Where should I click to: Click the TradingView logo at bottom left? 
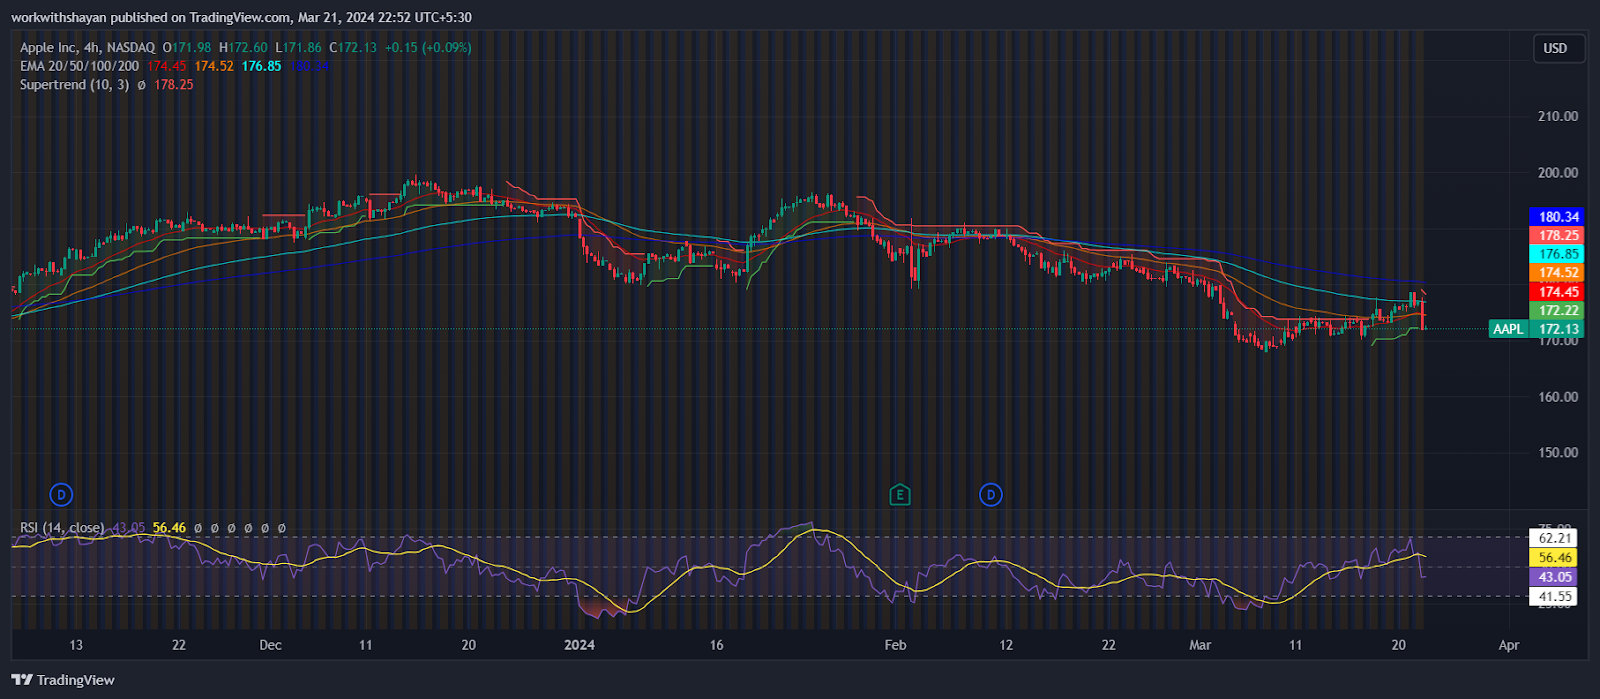click(63, 680)
